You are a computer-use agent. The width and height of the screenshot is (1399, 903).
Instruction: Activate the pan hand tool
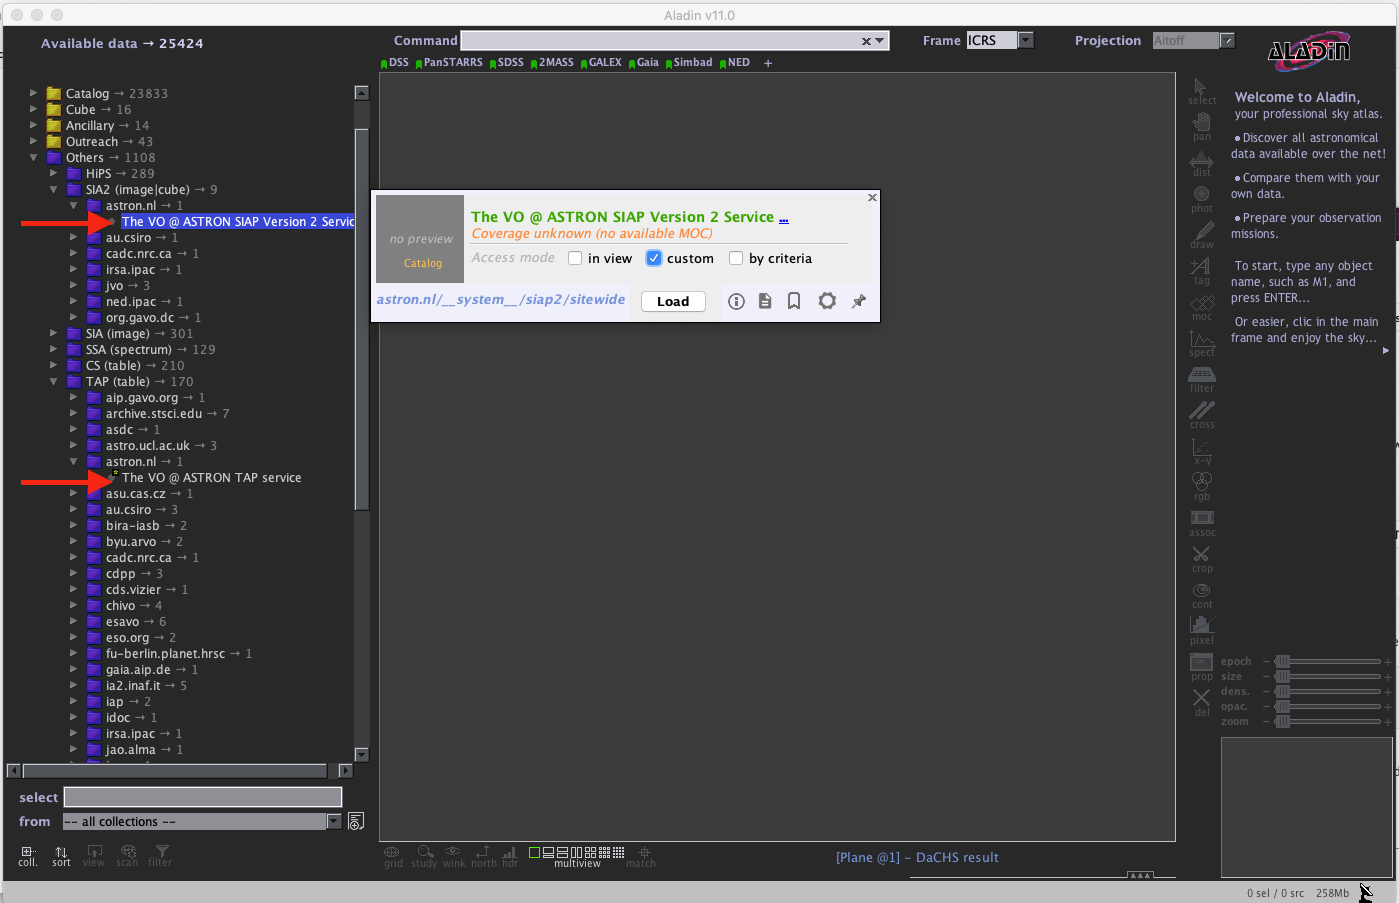(1202, 128)
